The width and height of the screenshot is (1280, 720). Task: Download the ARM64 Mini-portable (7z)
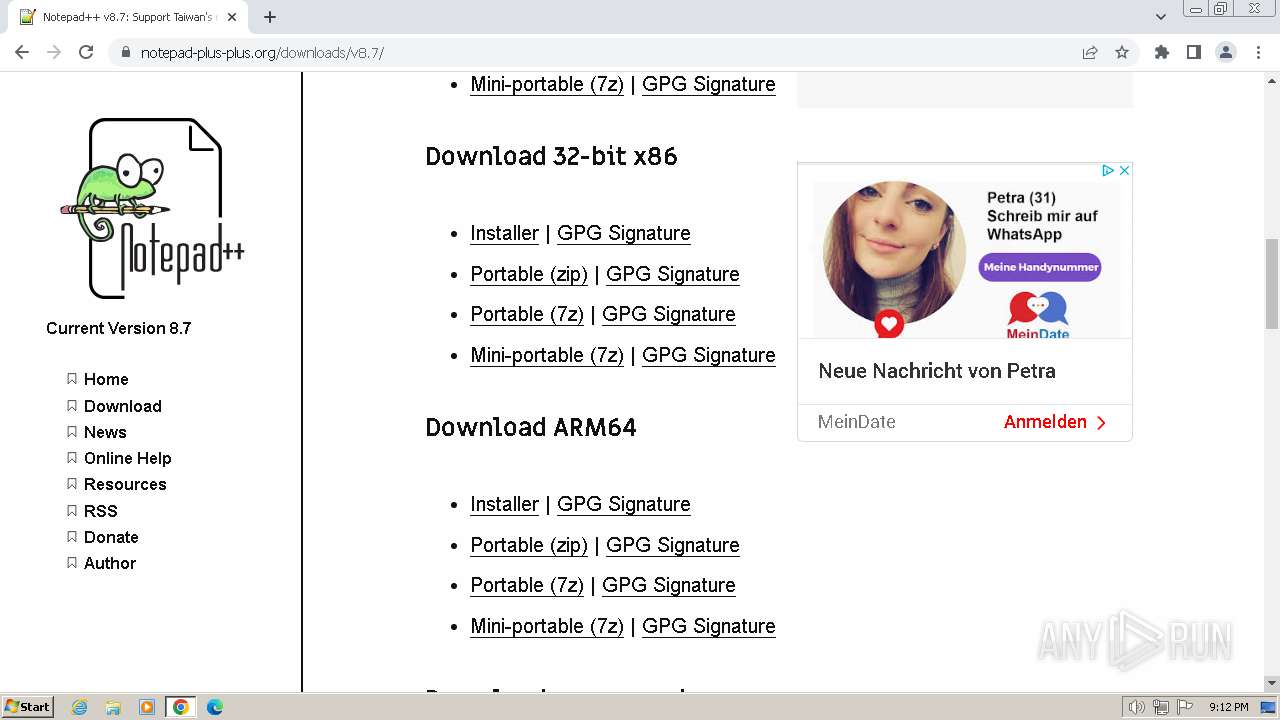pyautogui.click(x=547, y=626)
